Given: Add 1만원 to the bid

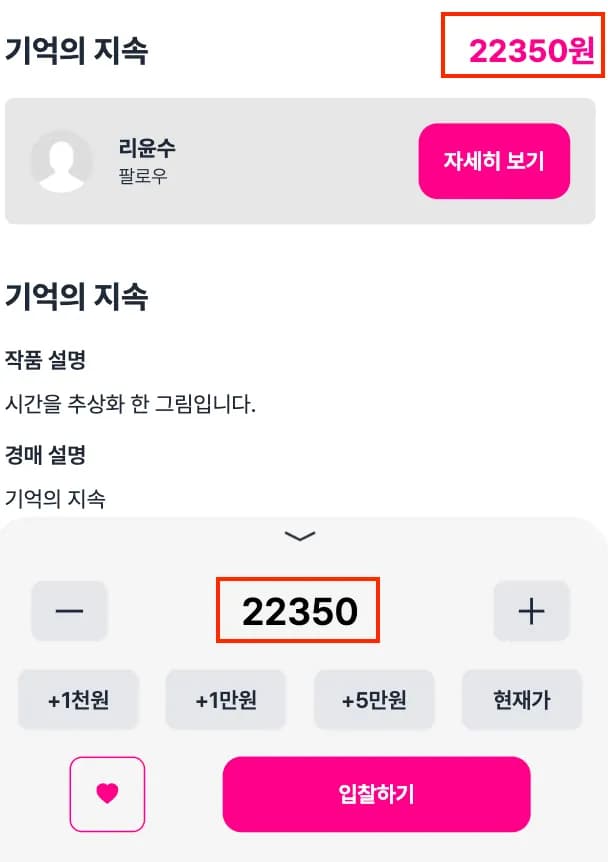Looking at the screenshot, I should 226,700.
